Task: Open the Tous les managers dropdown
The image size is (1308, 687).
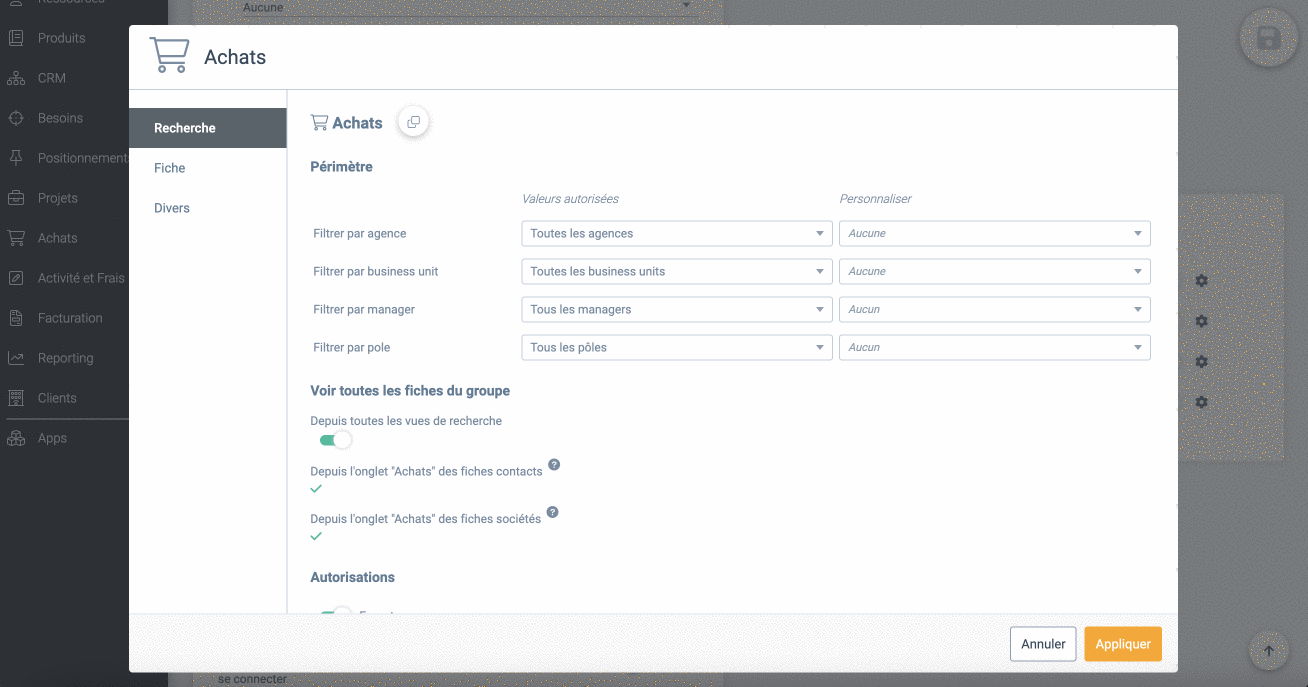Action: click(x=677, y=309)
